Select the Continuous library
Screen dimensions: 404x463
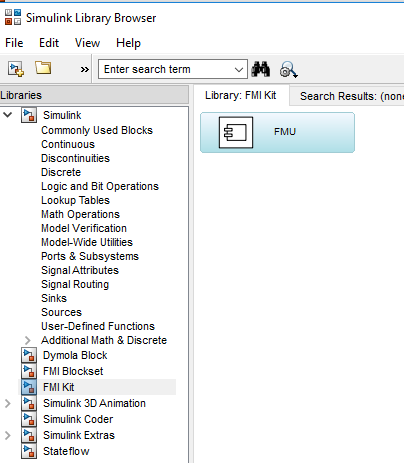[x=68, y=144]
